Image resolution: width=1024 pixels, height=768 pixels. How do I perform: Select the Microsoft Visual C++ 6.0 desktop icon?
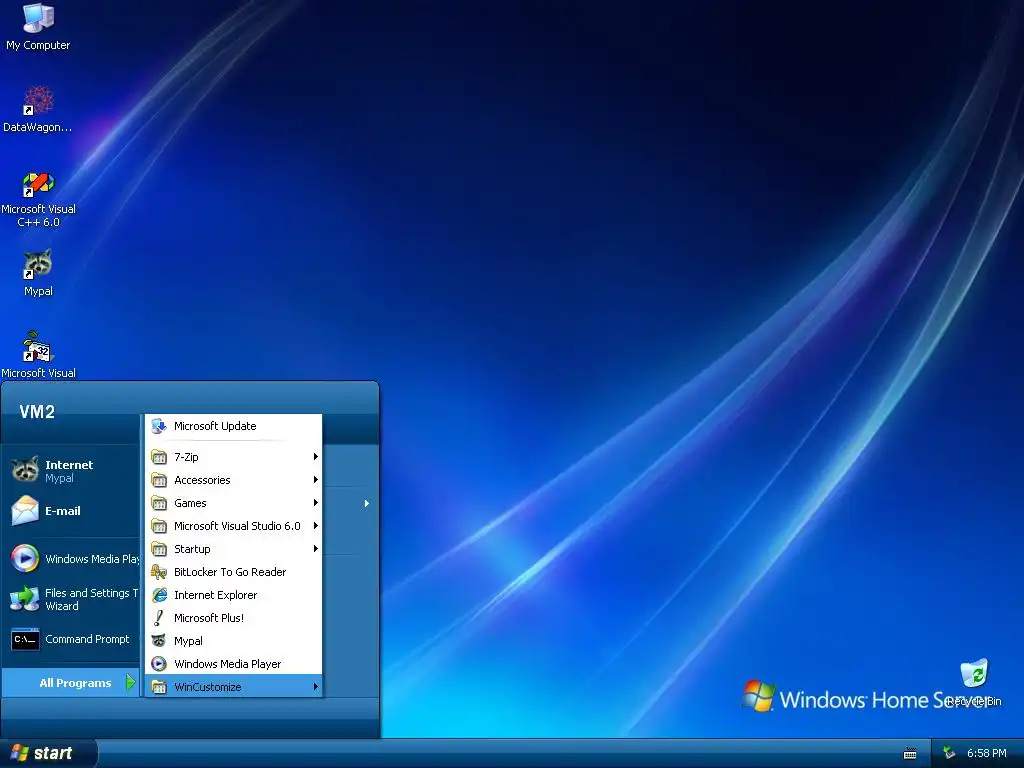pyautogui.click(x=38, y=184)
